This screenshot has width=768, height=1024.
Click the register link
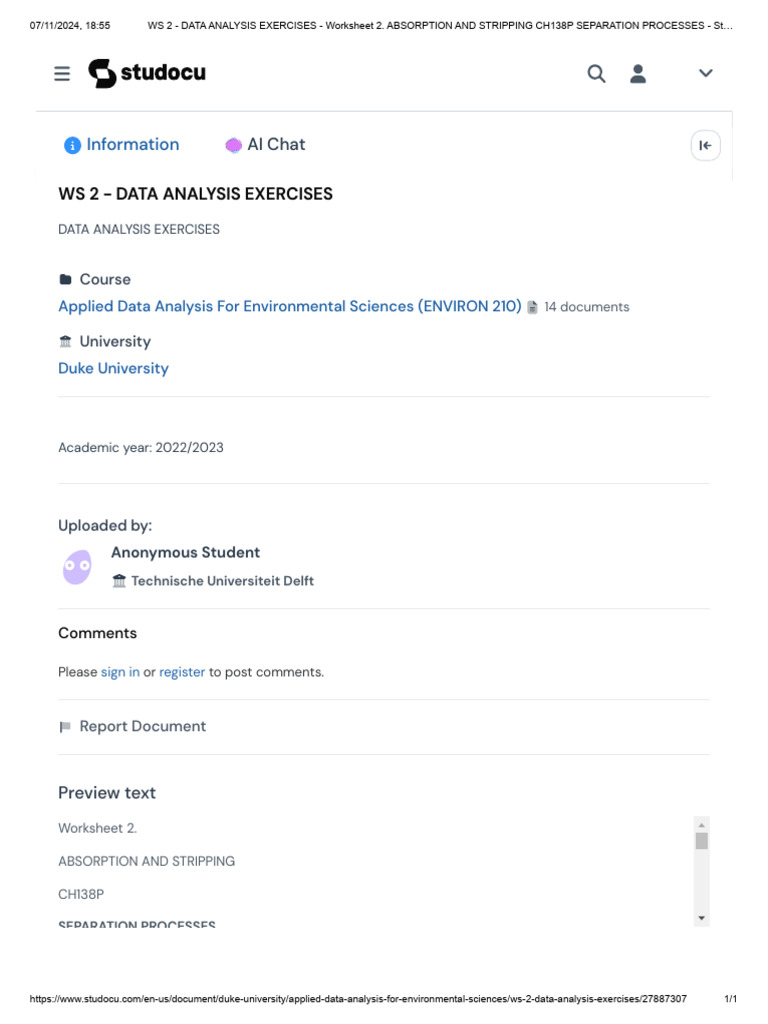coord(182,672)
